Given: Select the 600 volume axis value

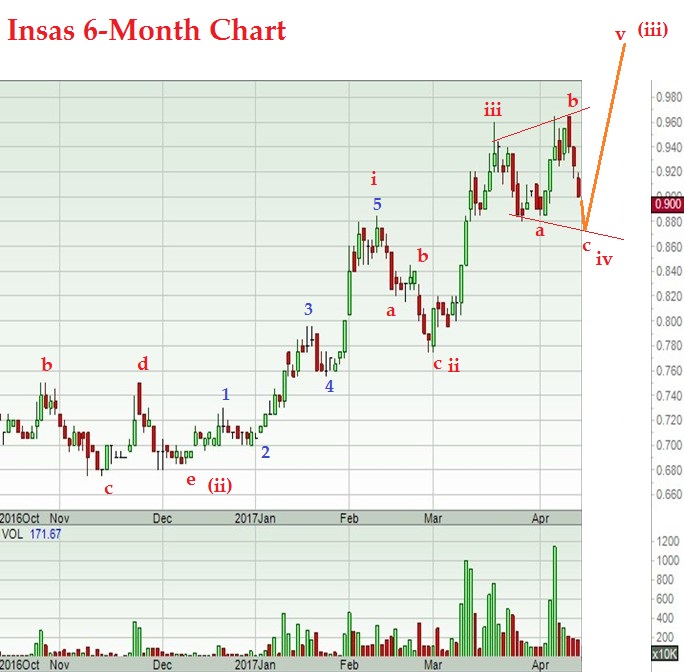Looking at the screenshot, I should point(665,599).
